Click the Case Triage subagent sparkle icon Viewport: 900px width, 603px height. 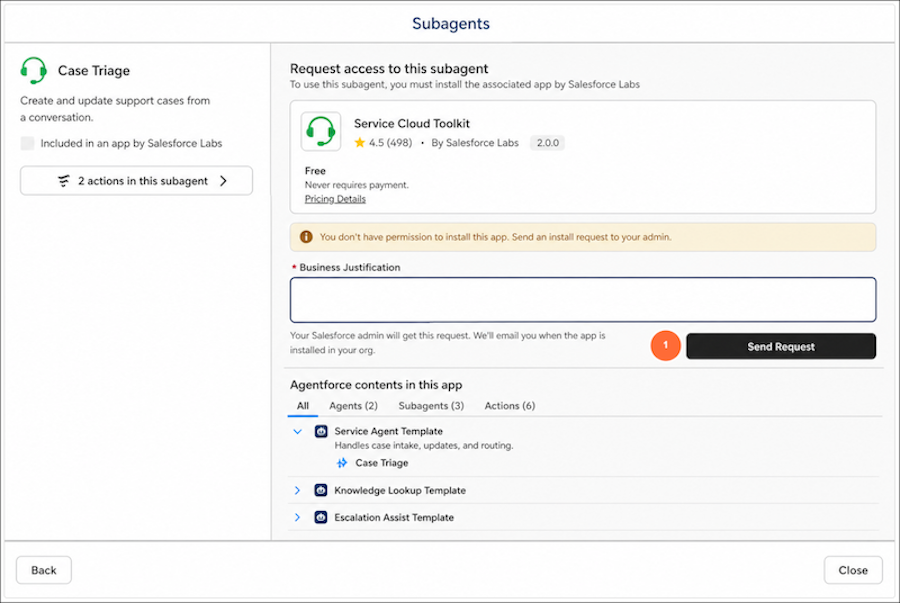pyautogui.click(x=342, y=462)
